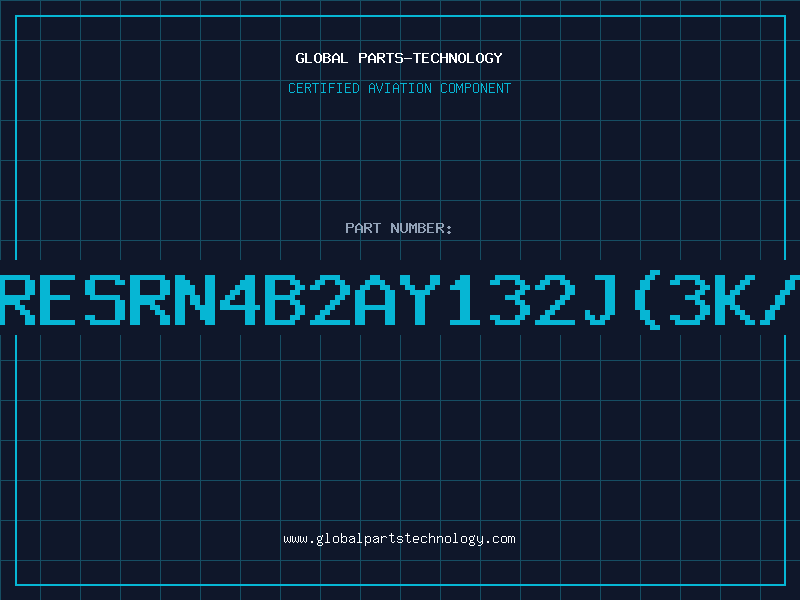Click the 3K characters after the parenthesis

click(x=712, y=300)
